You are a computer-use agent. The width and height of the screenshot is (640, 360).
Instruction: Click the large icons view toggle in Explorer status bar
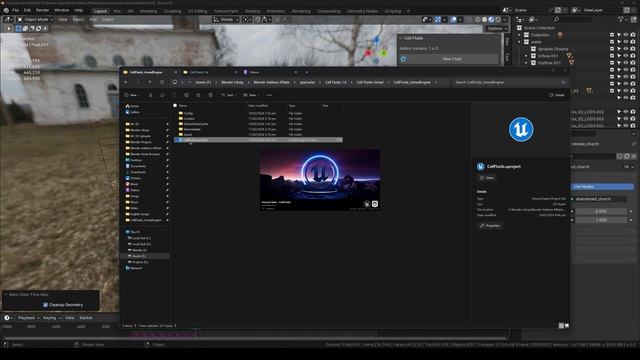coord(567,326)
